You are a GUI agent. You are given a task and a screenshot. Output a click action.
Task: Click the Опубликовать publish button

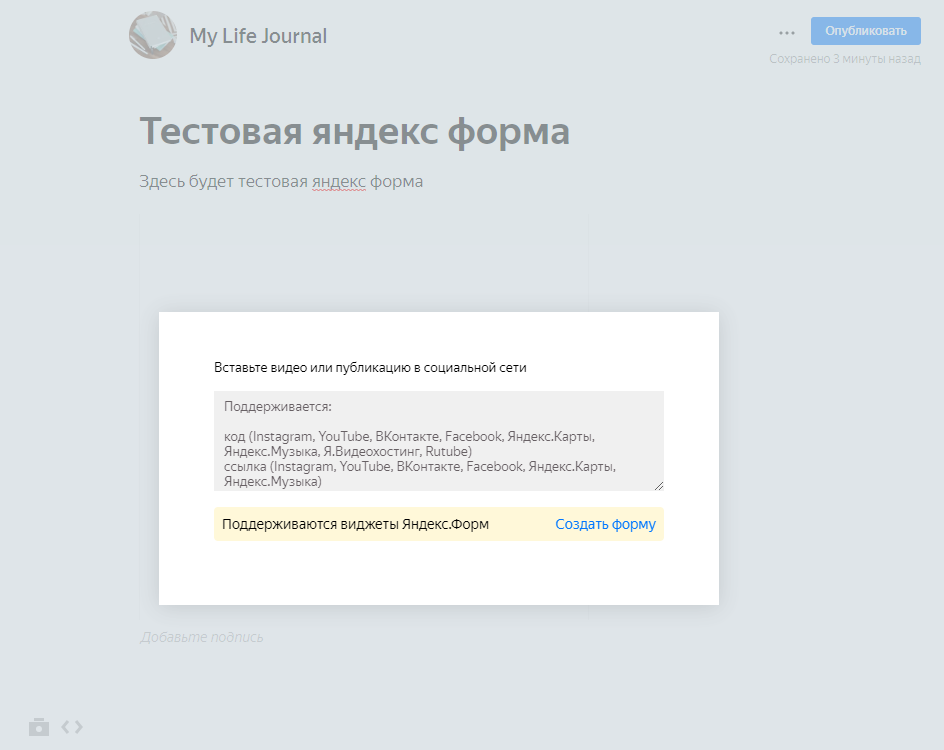(x=865, y=31)
